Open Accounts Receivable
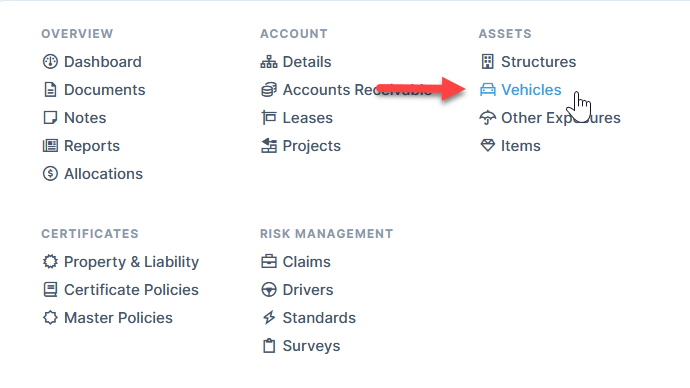 click(x=346, y=90)
